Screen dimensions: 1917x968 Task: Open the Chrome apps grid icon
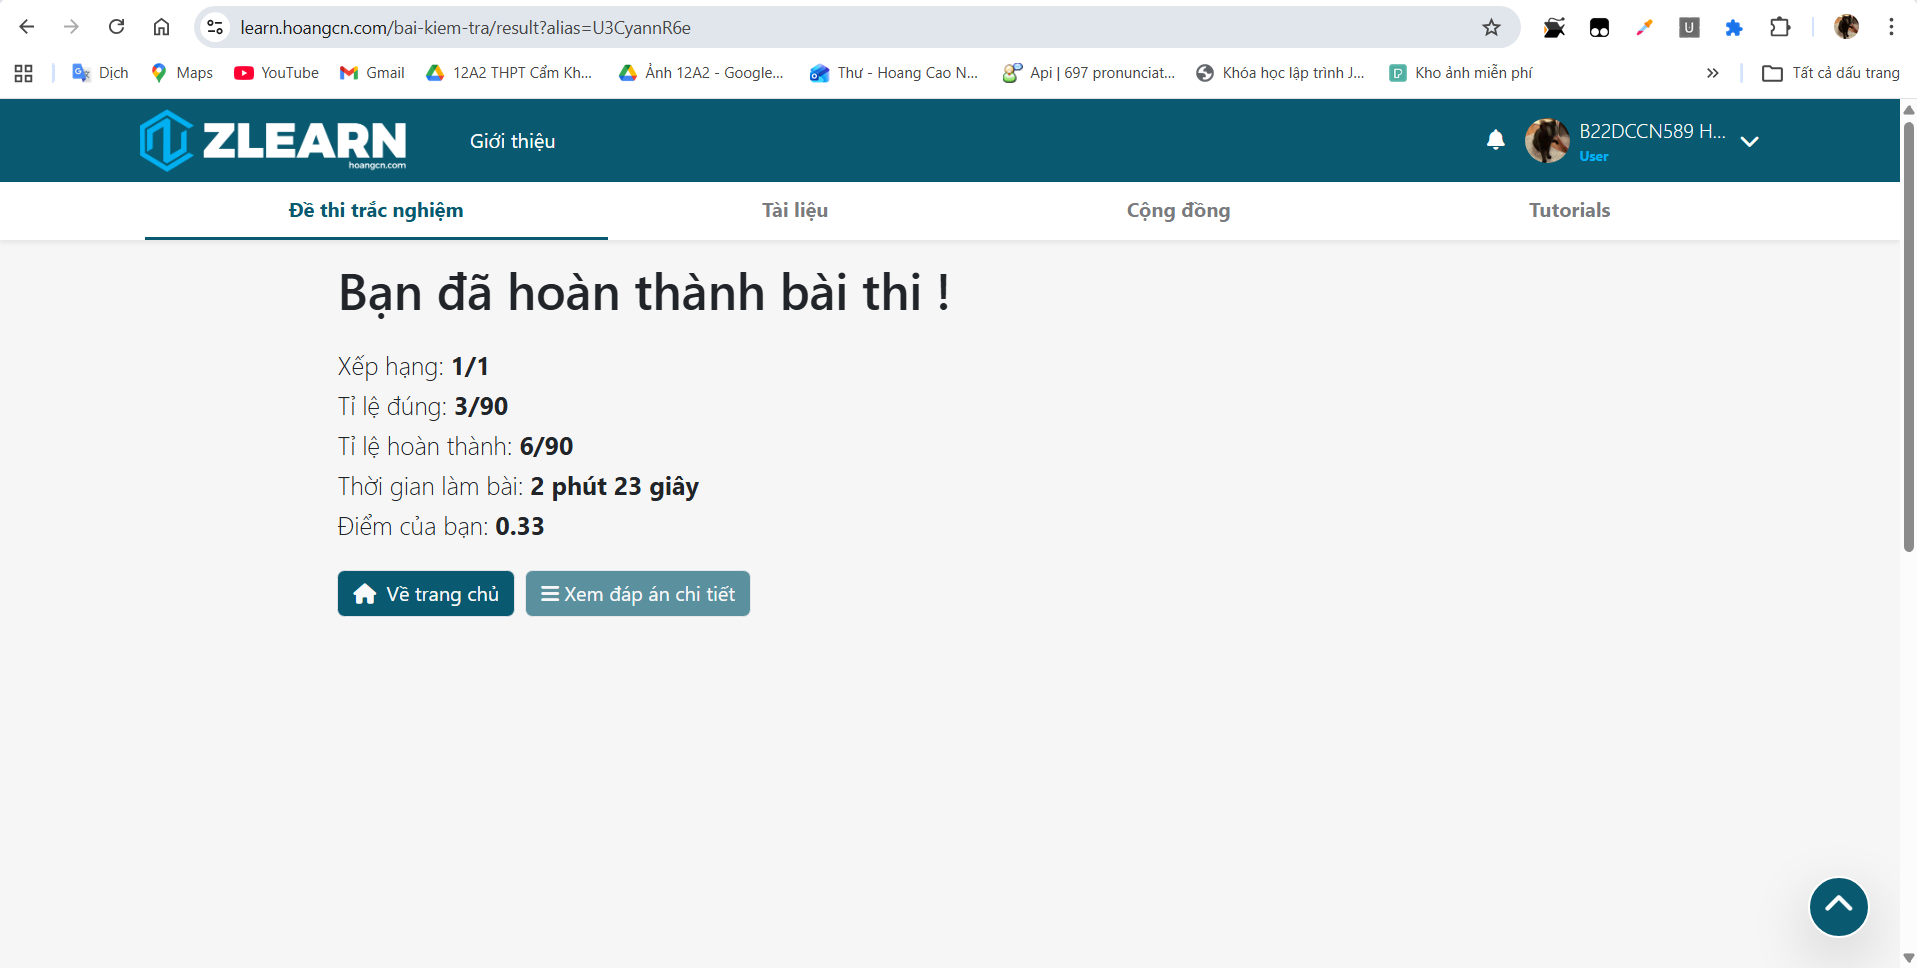click(24, 73)
